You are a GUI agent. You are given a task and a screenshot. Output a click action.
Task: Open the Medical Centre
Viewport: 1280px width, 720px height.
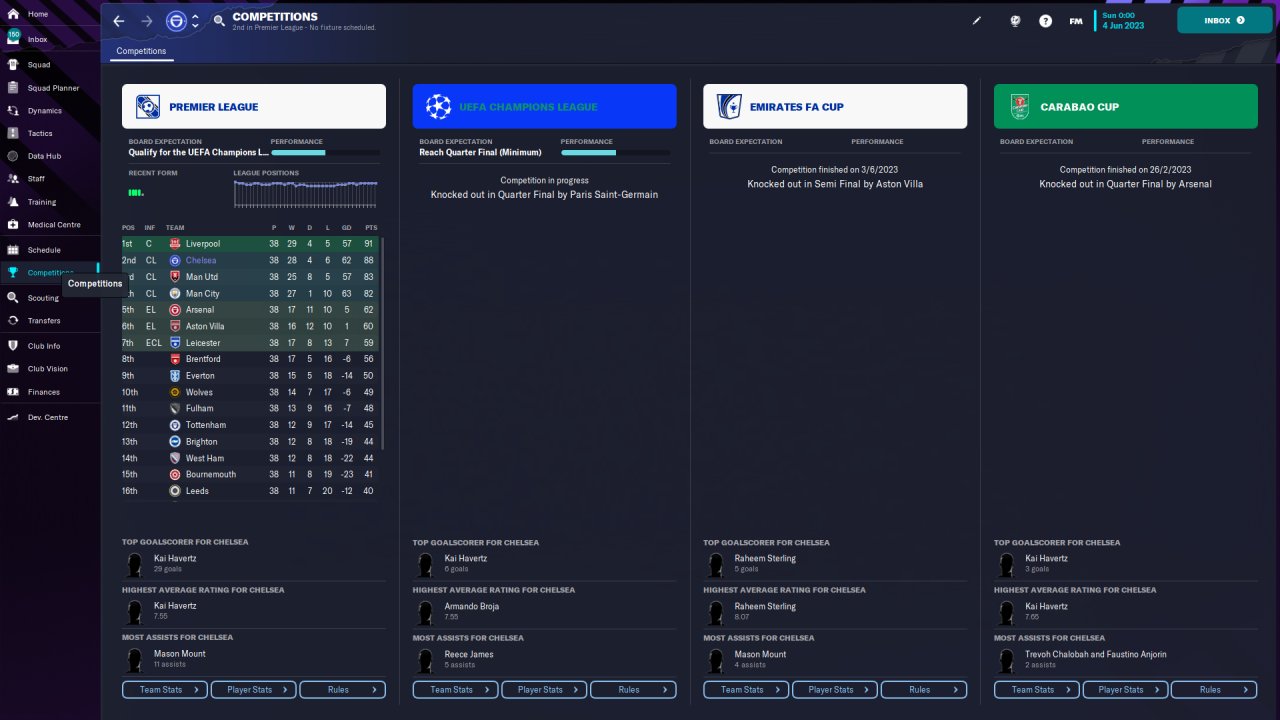pyautogui.click(x=54, y=225)
